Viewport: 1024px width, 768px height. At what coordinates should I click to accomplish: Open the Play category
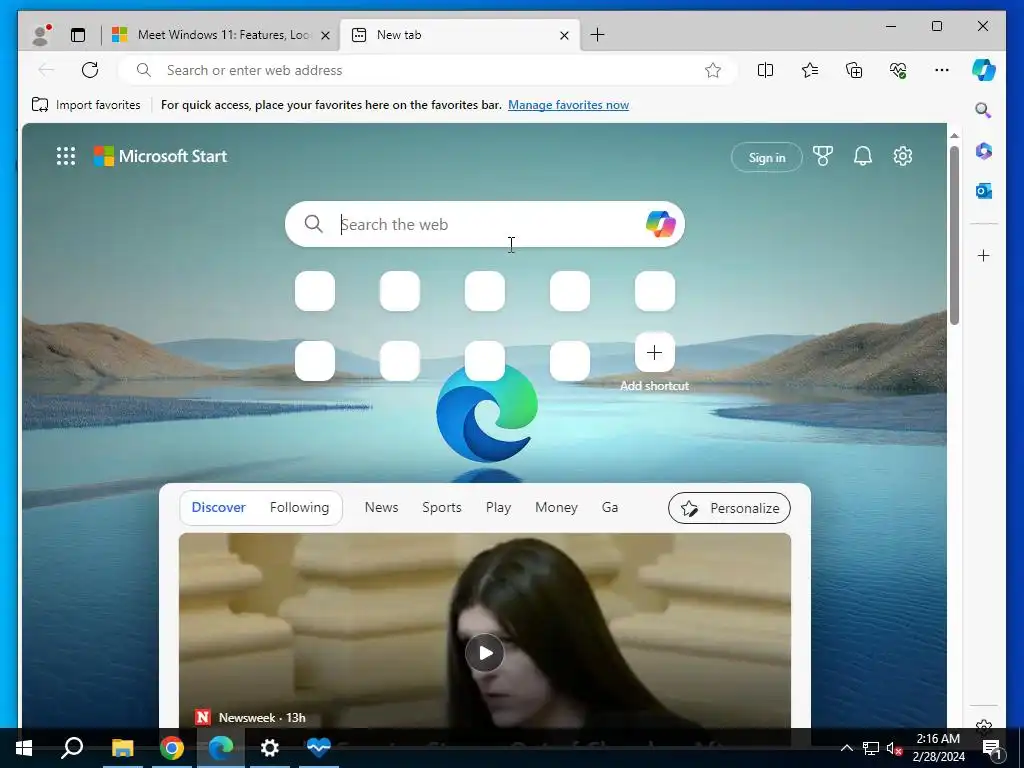pyautogui.click(x=498, y=507)
